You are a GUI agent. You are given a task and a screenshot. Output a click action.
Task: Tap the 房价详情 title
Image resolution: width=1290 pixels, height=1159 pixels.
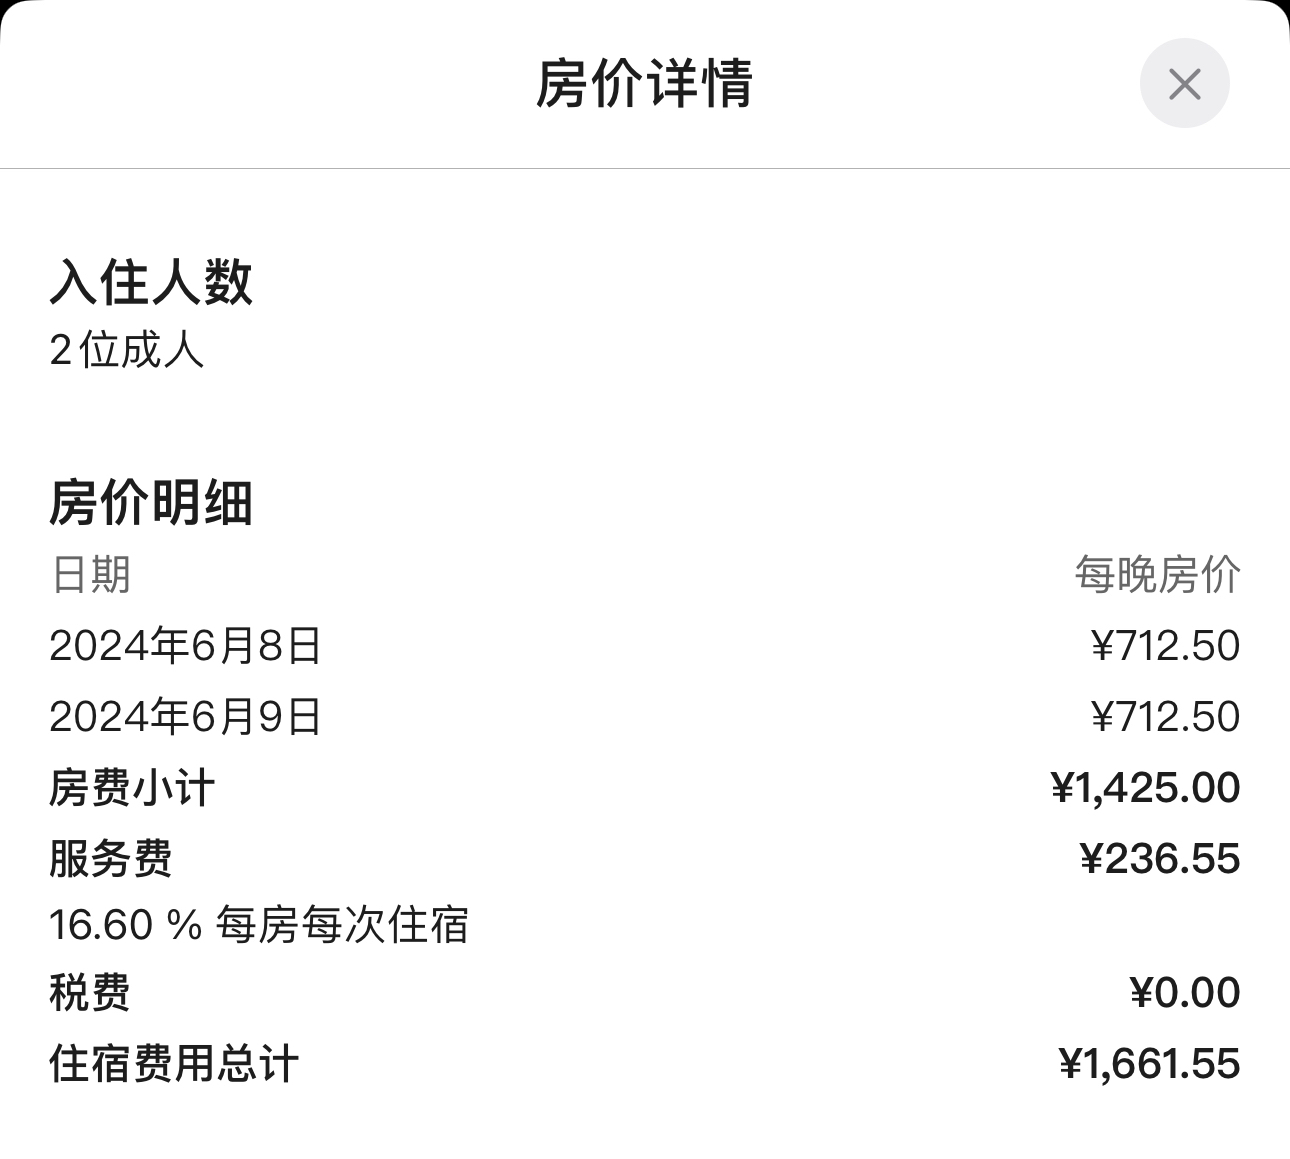click(644, 83)
